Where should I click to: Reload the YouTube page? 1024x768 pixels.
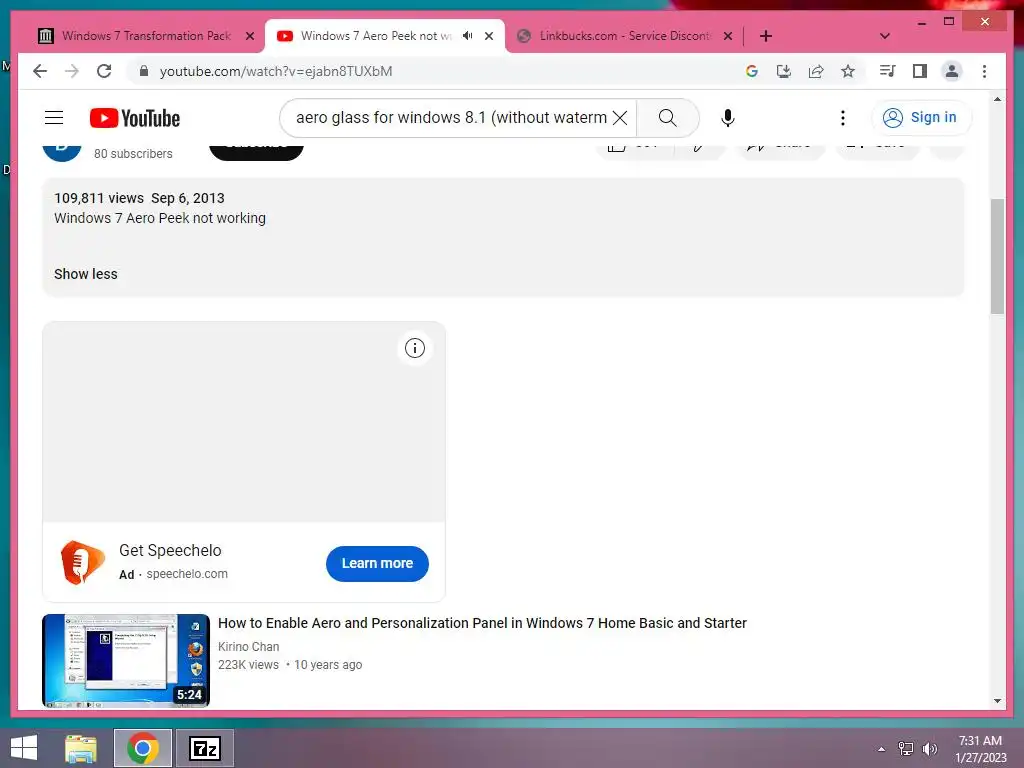(104, 71)
